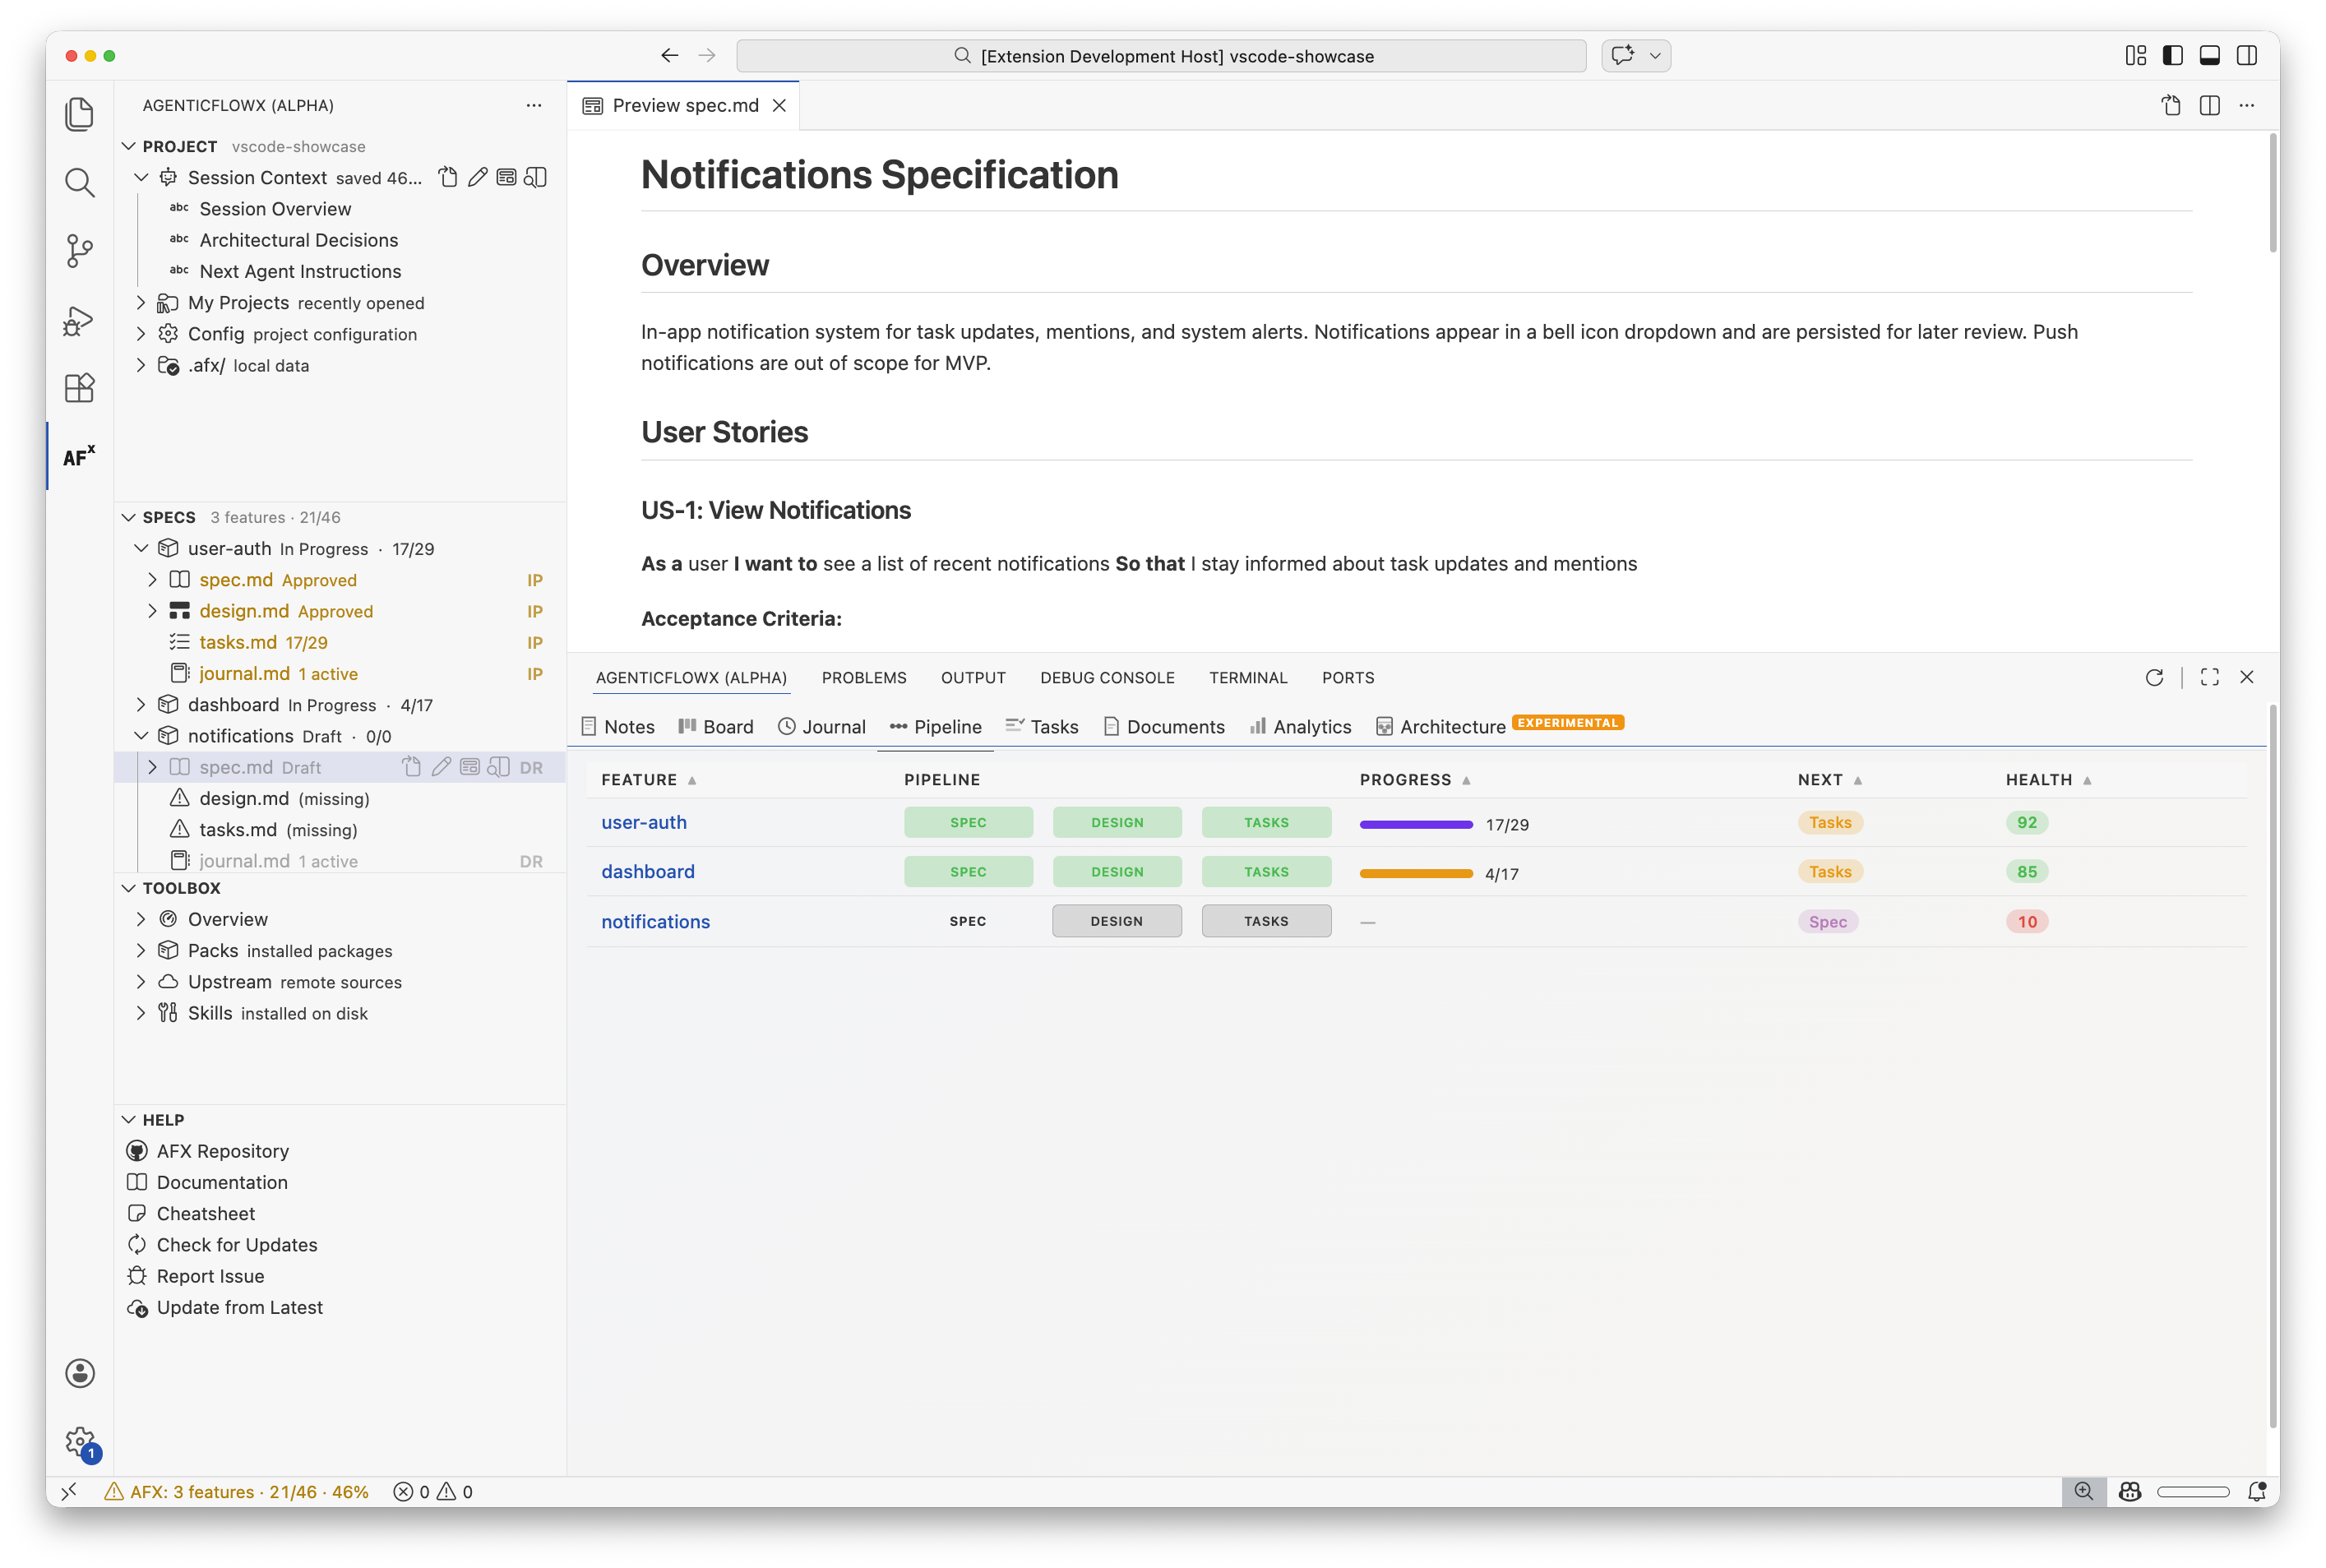Viewport: 2326px width, 1568px height.
Task: Collapse the TOOLBOX section
Action: (129, 888)
